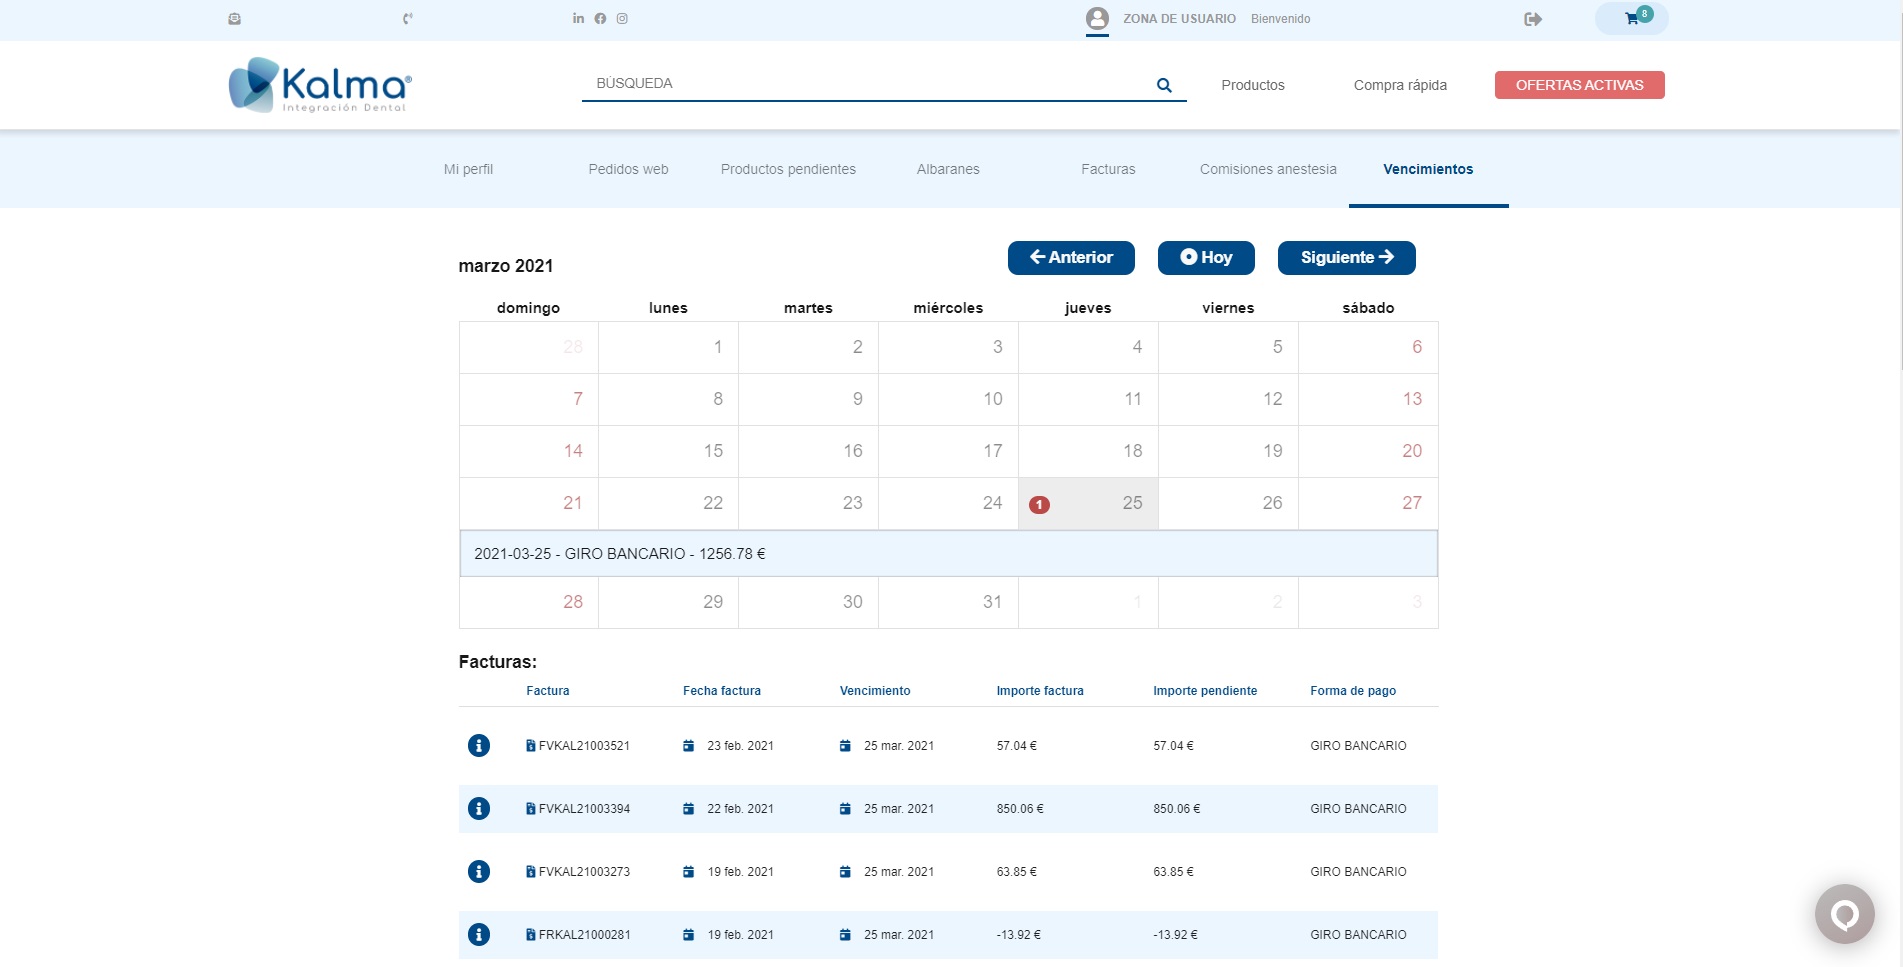Click calendar icon next to 22 feb. 2021

(688, 808)
